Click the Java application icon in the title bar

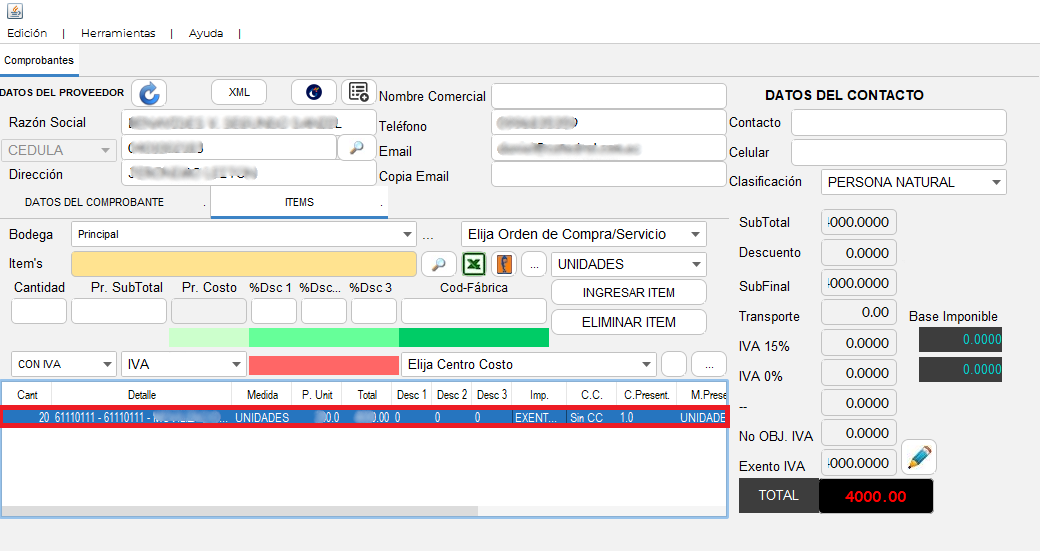pyautogui.click(x=15, y=11)
